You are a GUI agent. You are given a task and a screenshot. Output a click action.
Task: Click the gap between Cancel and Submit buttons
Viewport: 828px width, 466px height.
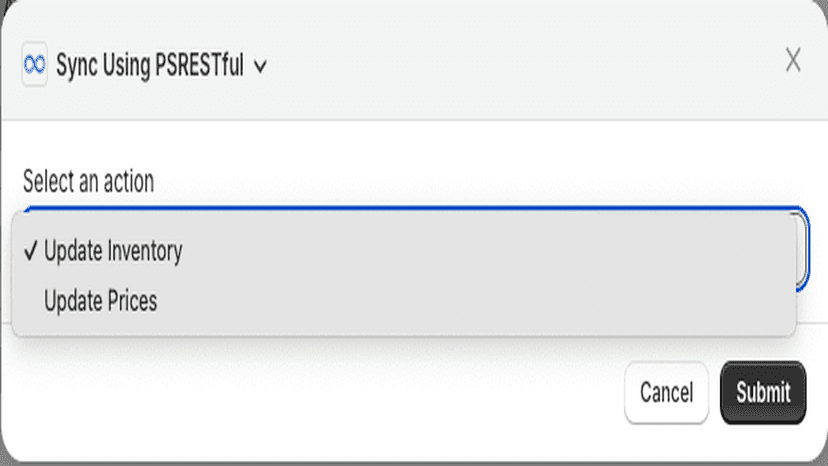click(714, 393)
